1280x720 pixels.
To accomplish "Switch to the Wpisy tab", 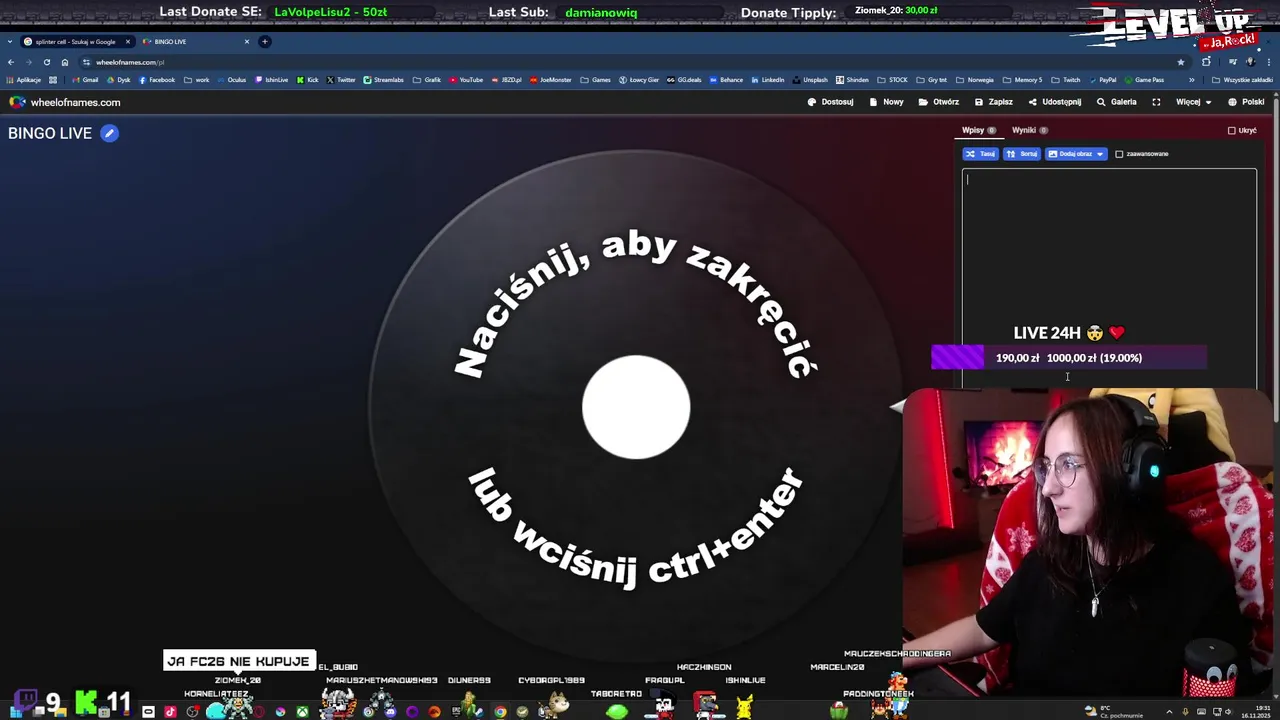I will (x=979, y=130).
